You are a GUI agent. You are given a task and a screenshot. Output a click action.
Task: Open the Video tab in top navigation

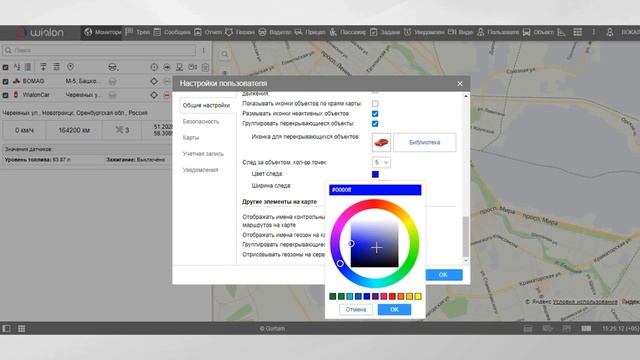pyautogui.click(x=460, y=32)
